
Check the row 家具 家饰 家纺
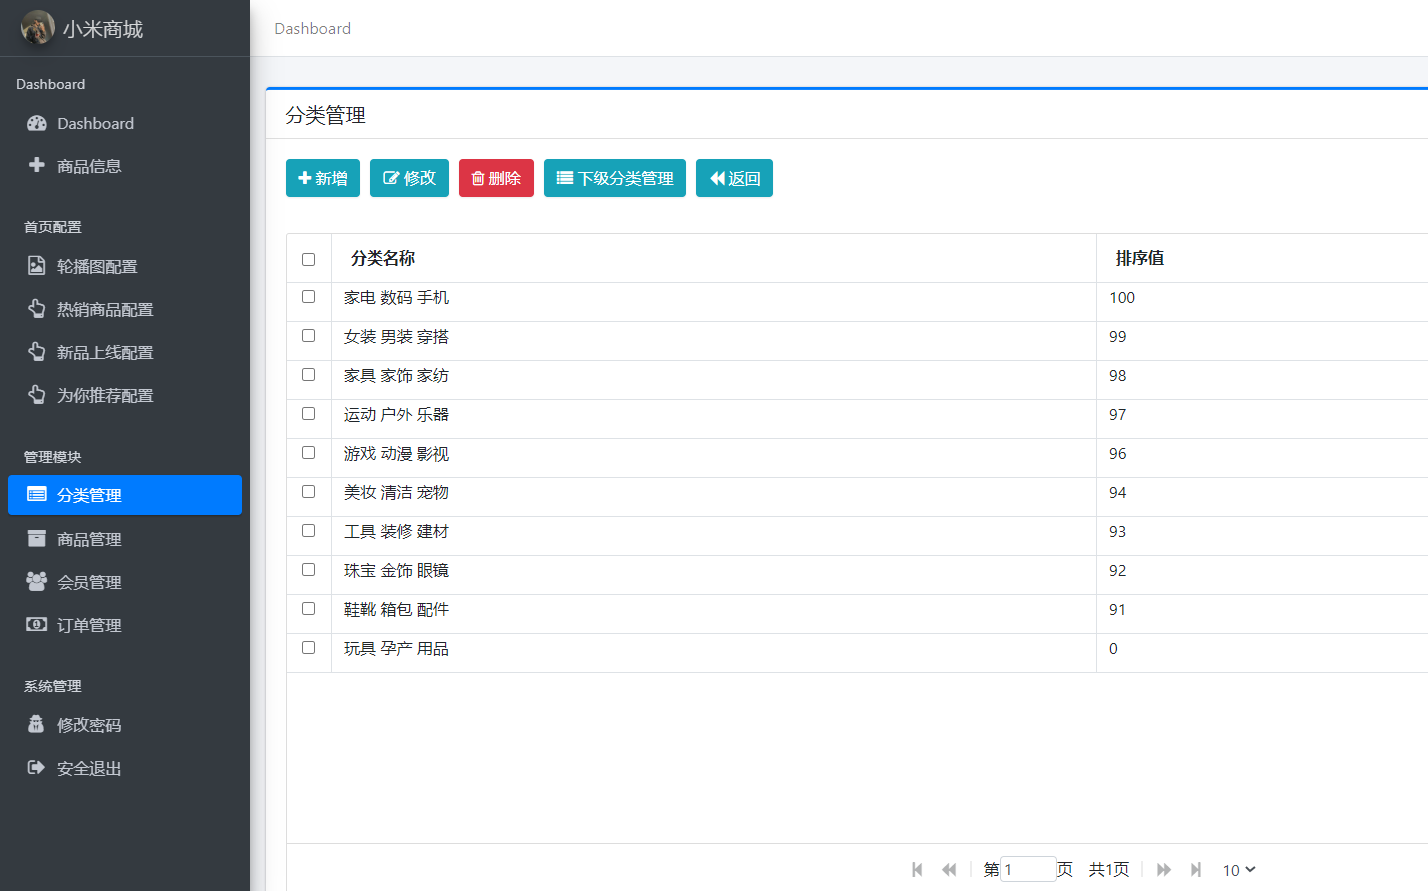coord(308,375)
